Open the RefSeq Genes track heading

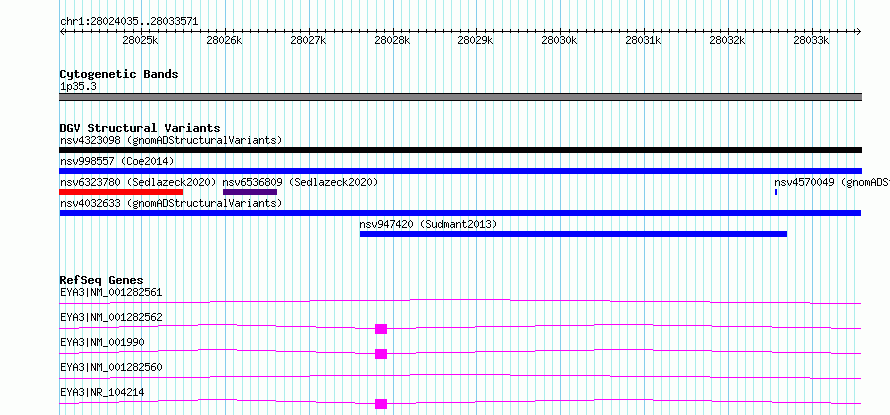tap(101, 280)
